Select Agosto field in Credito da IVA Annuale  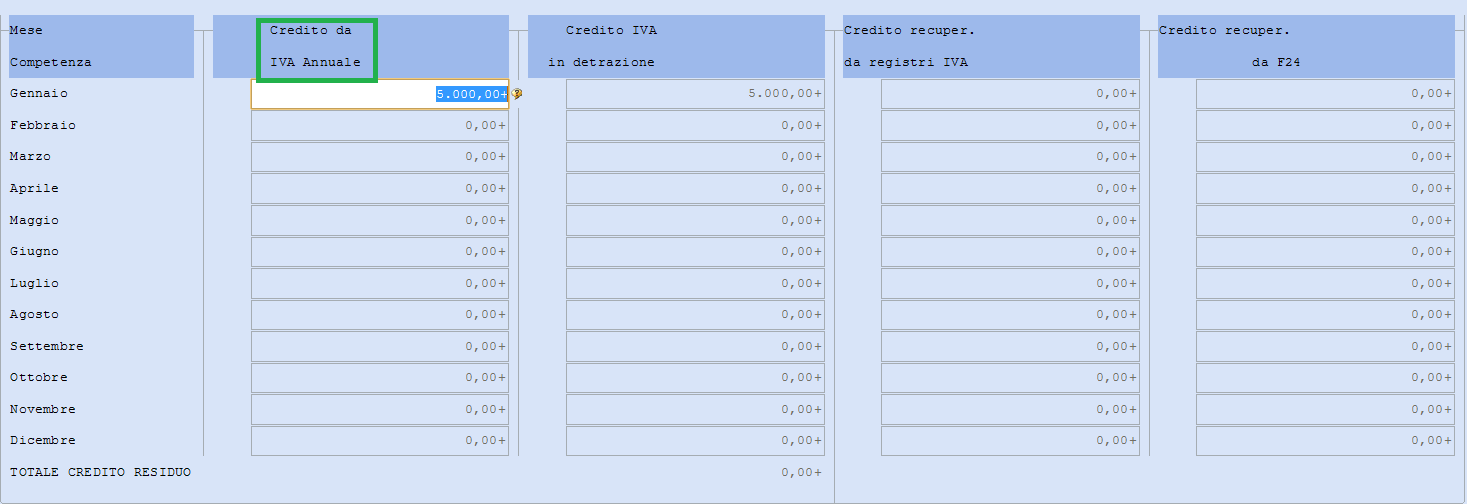coord(380,314)
